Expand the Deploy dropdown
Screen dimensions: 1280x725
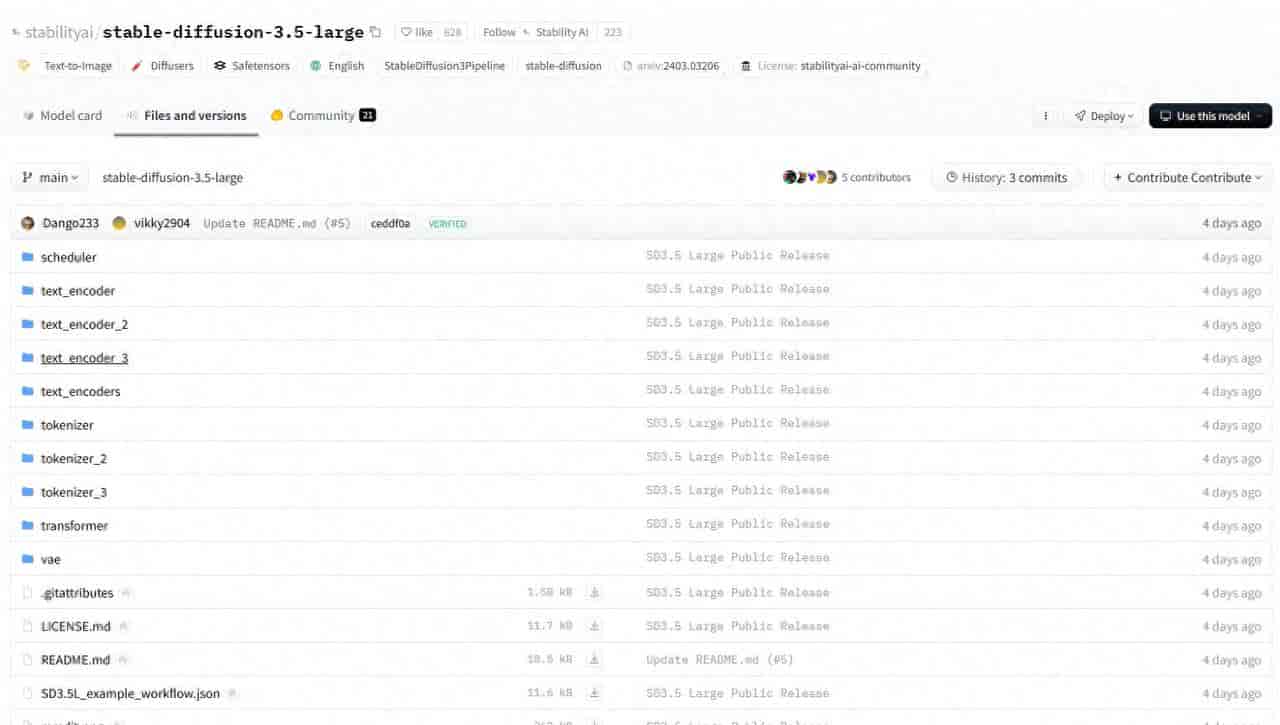(x=1104, y=116)
